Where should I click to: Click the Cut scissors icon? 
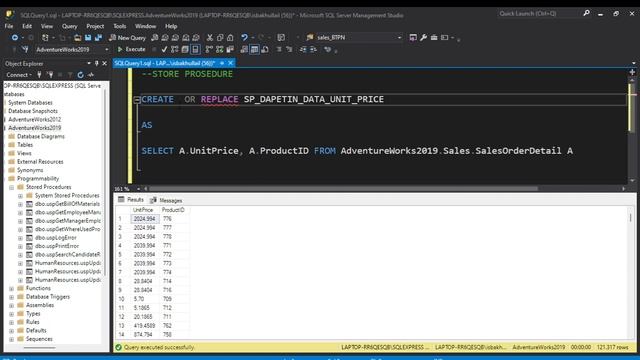pyautogui.click(x=210, y=38)
